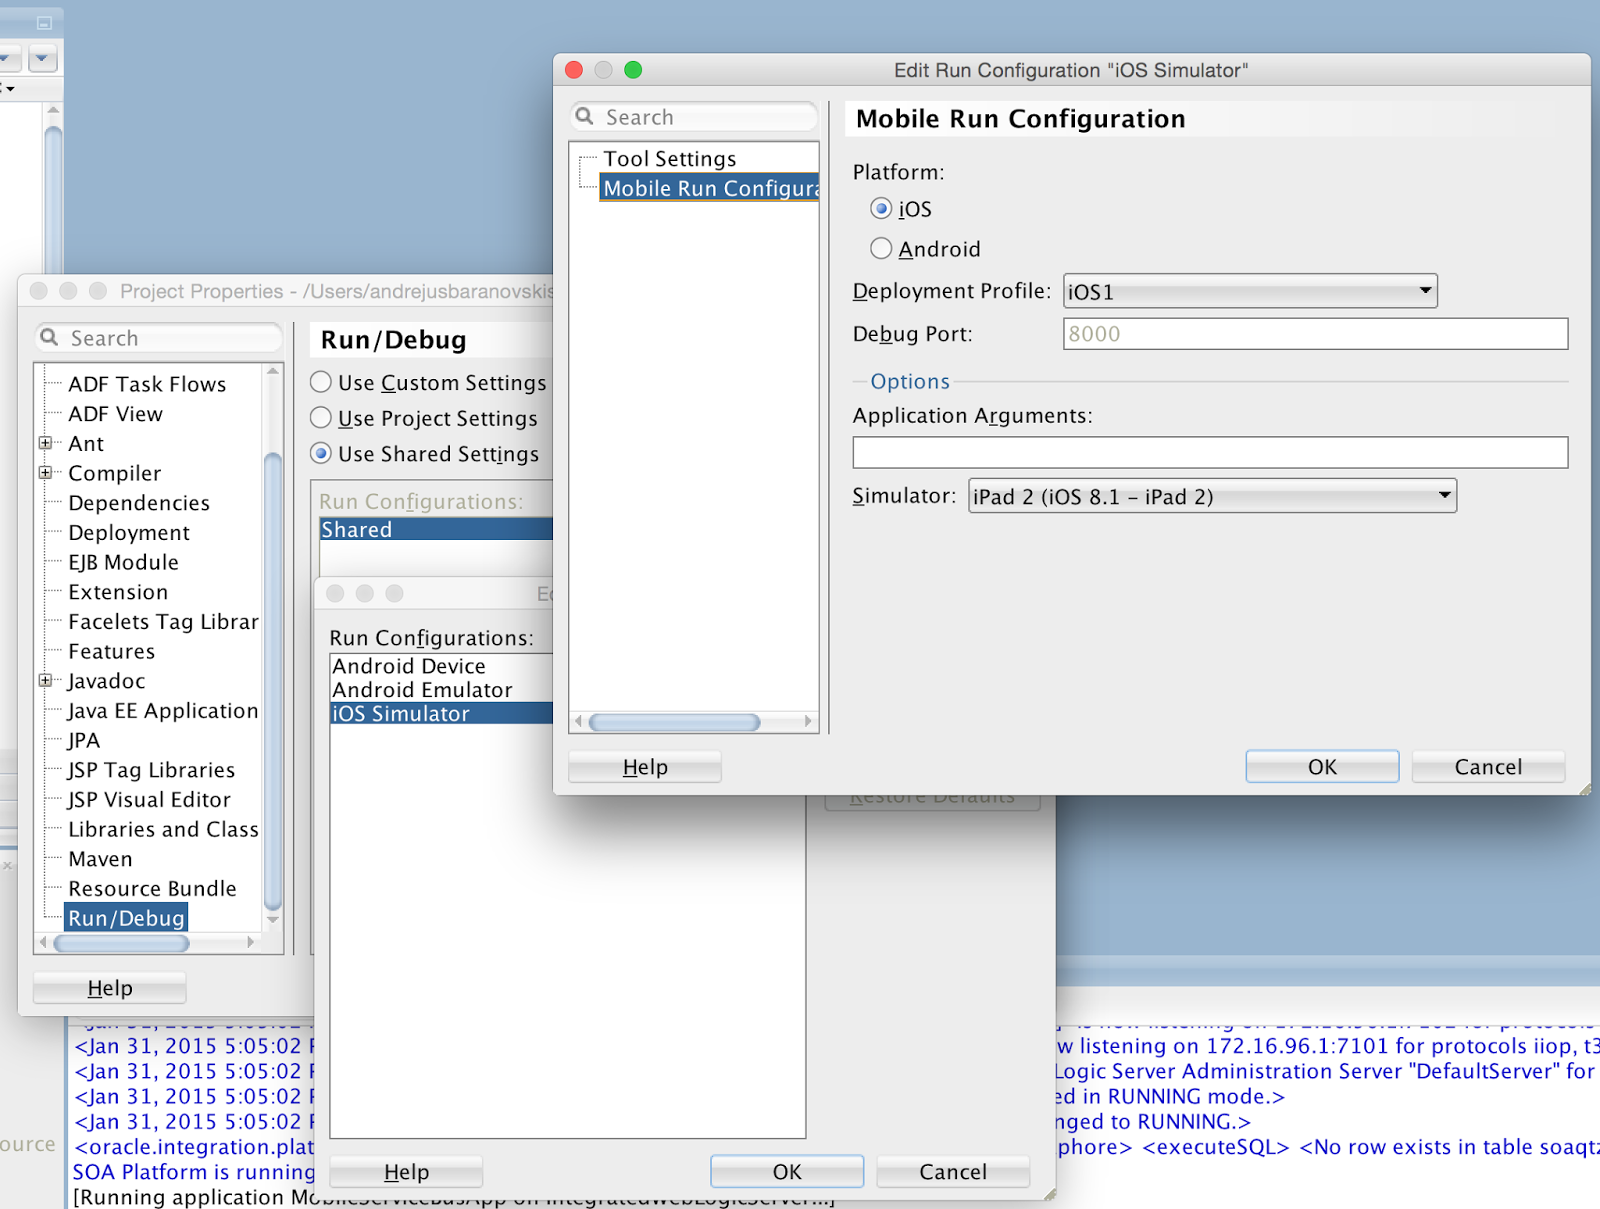The image size is (1600, 1209).
Task: Click the Search field in Edit Run Configuration
Action: (x=695, y=117)
